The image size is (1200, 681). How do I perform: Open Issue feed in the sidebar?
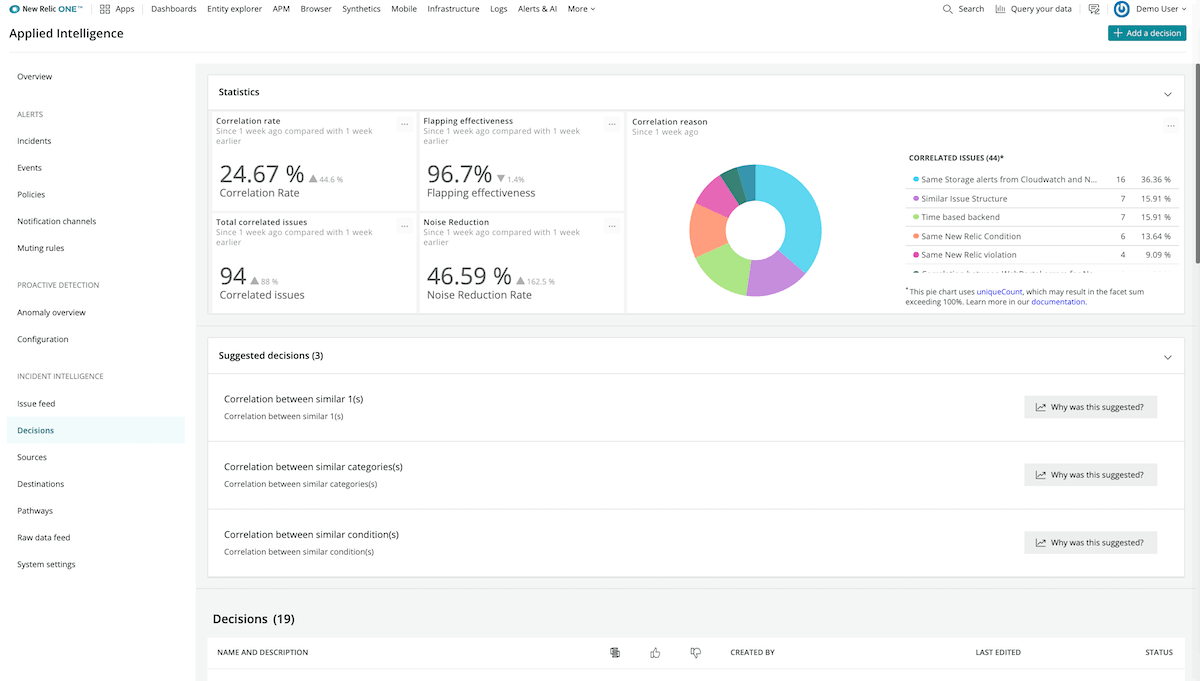pos(36,404)
